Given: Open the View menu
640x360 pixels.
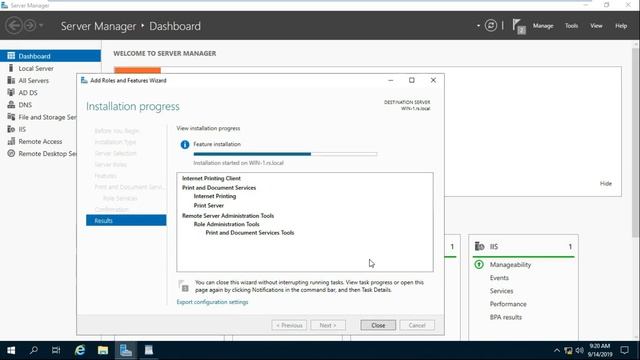Looking at the screenshot, I should tap(596, 26).
